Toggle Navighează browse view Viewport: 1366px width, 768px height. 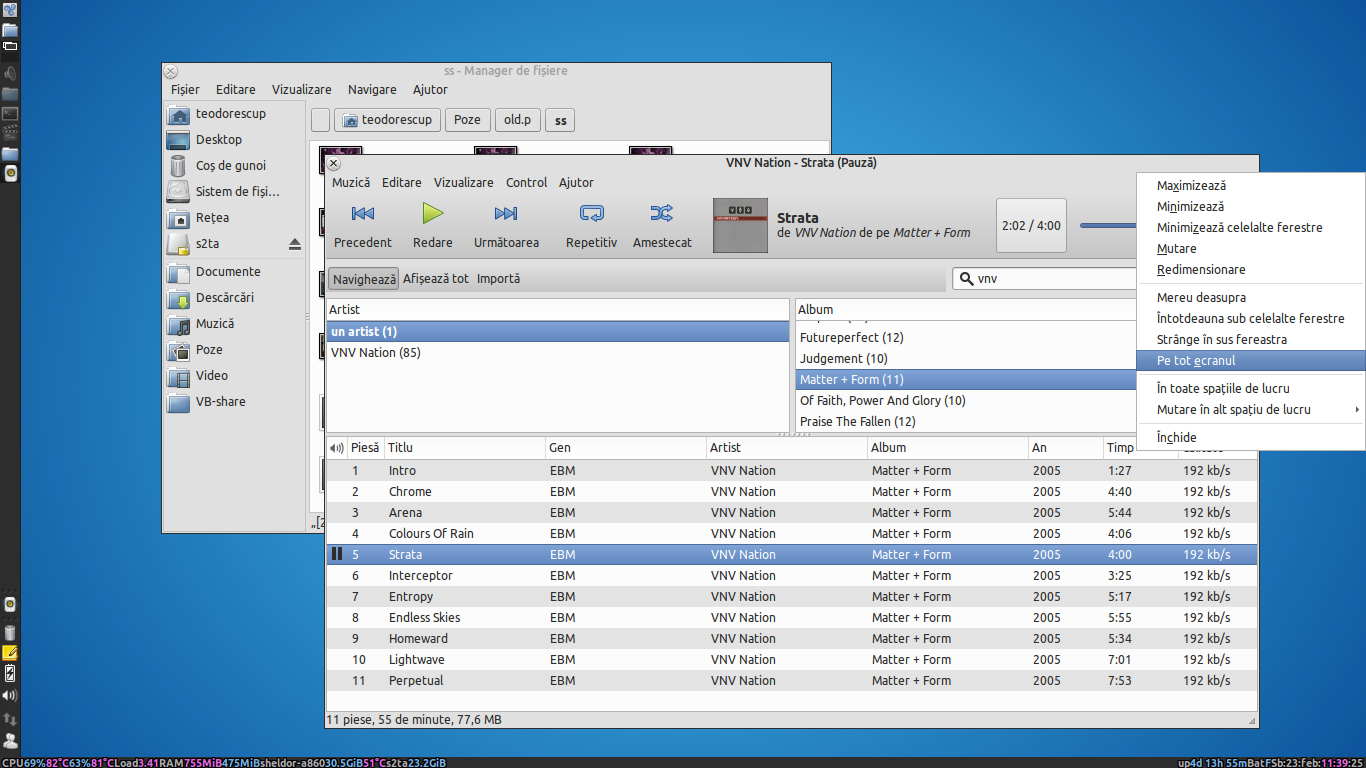pyautogui.click(x=364, y=279)
